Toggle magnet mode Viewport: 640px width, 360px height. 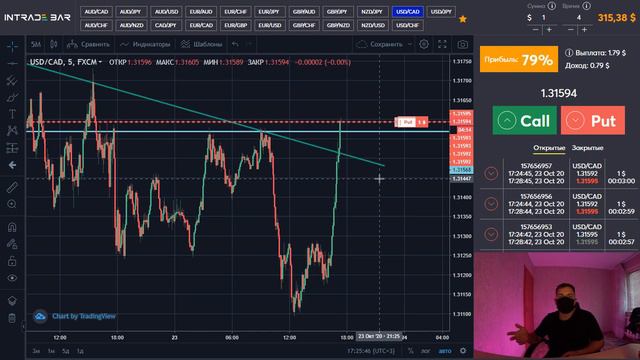12,227
